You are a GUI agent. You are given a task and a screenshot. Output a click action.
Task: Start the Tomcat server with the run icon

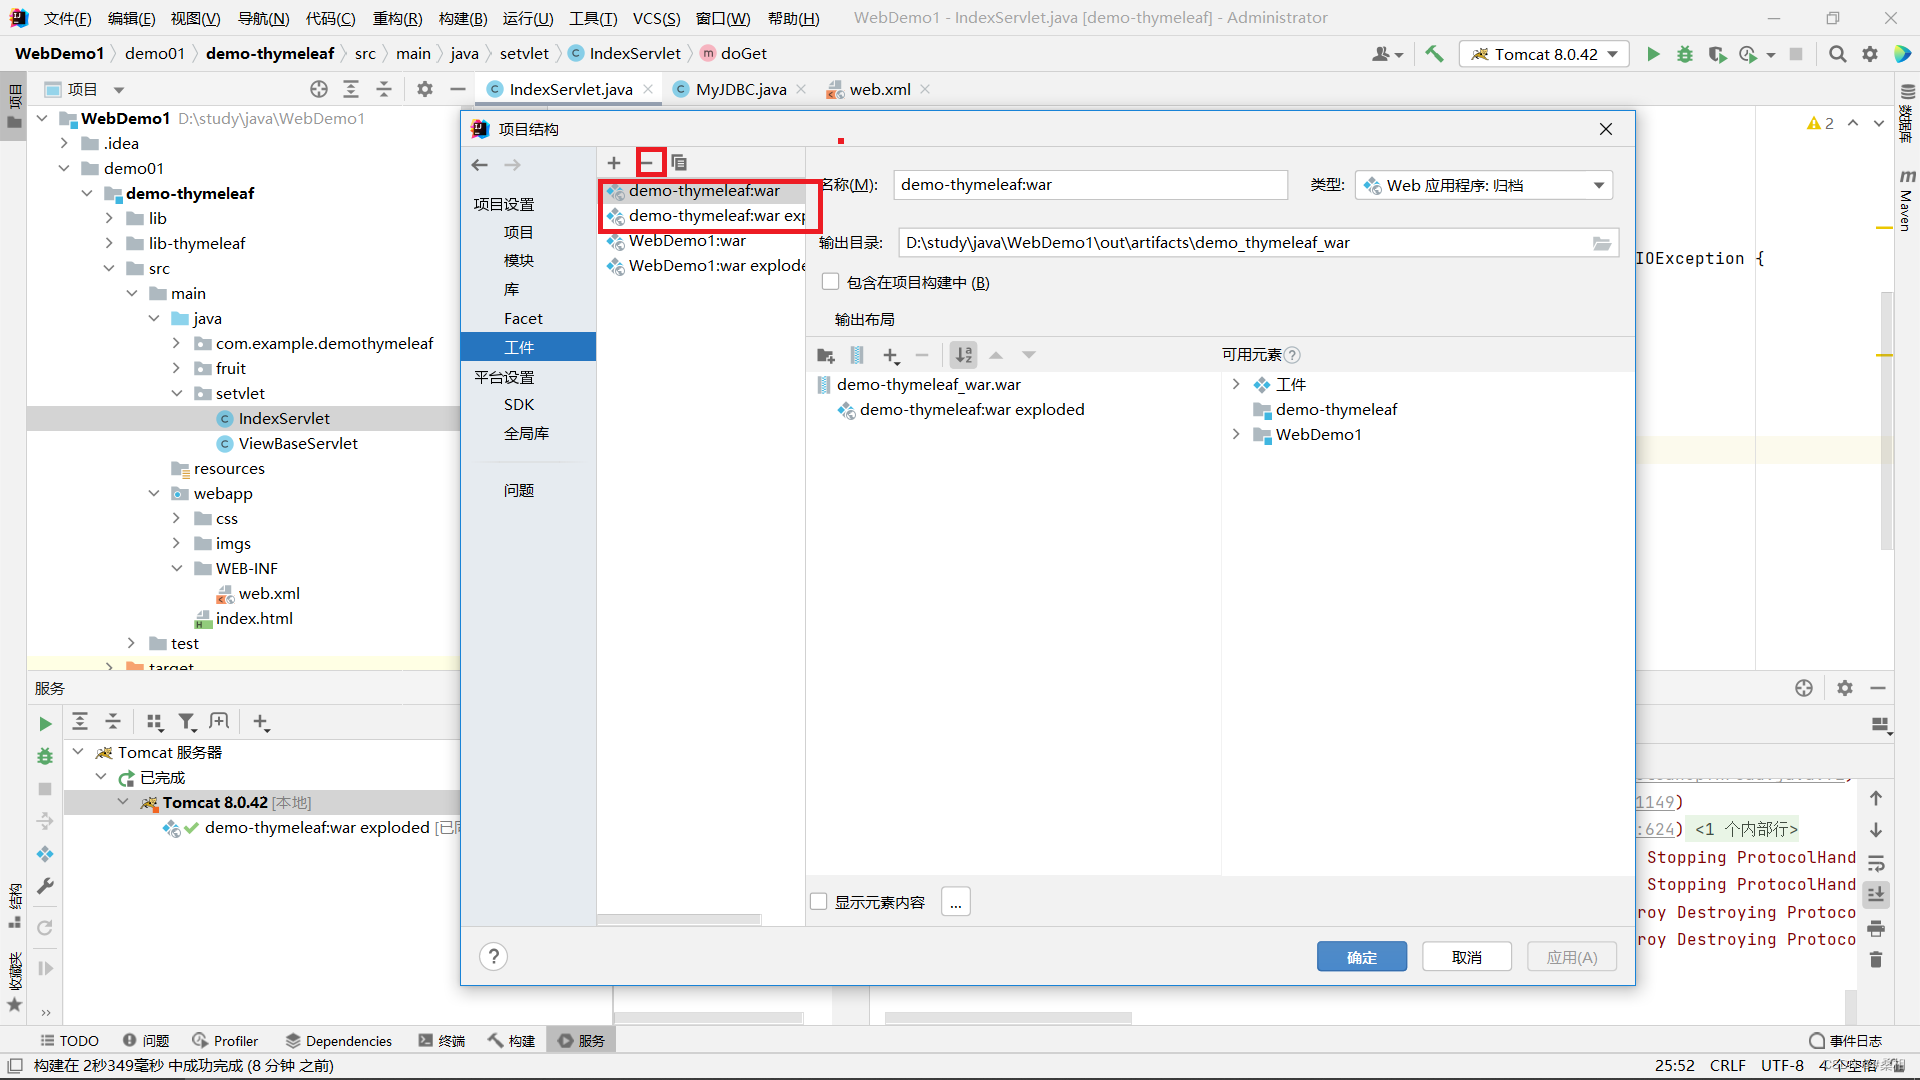coord(1653,54)
